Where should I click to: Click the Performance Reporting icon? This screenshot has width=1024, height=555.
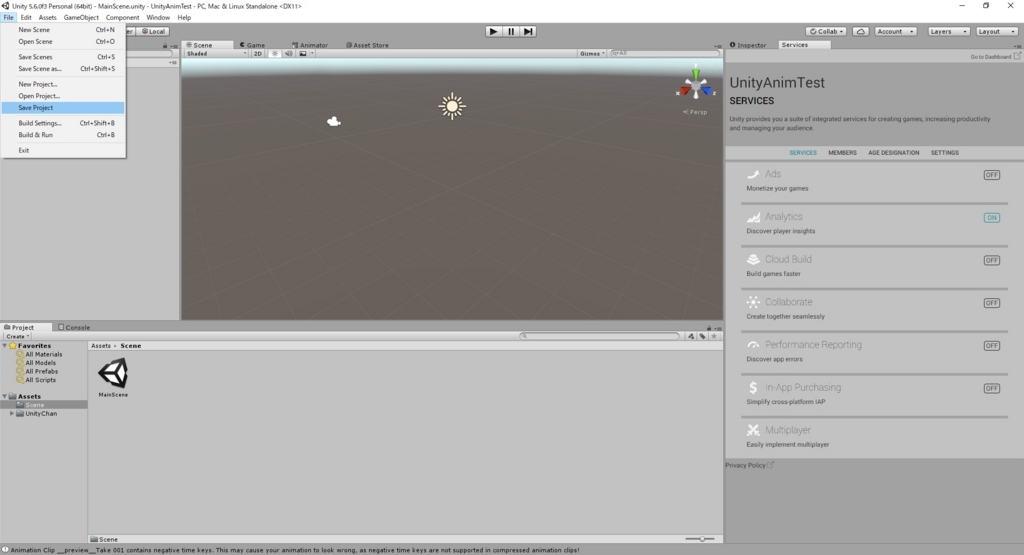click(753, 345)
